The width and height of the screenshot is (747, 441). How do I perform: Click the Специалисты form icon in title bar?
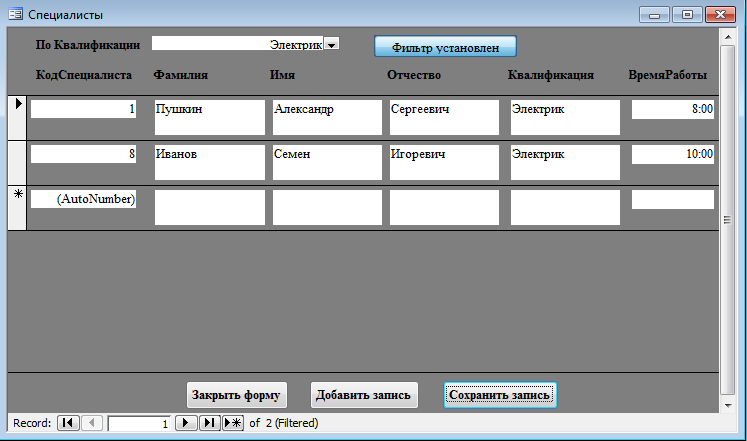pos(15,14)
